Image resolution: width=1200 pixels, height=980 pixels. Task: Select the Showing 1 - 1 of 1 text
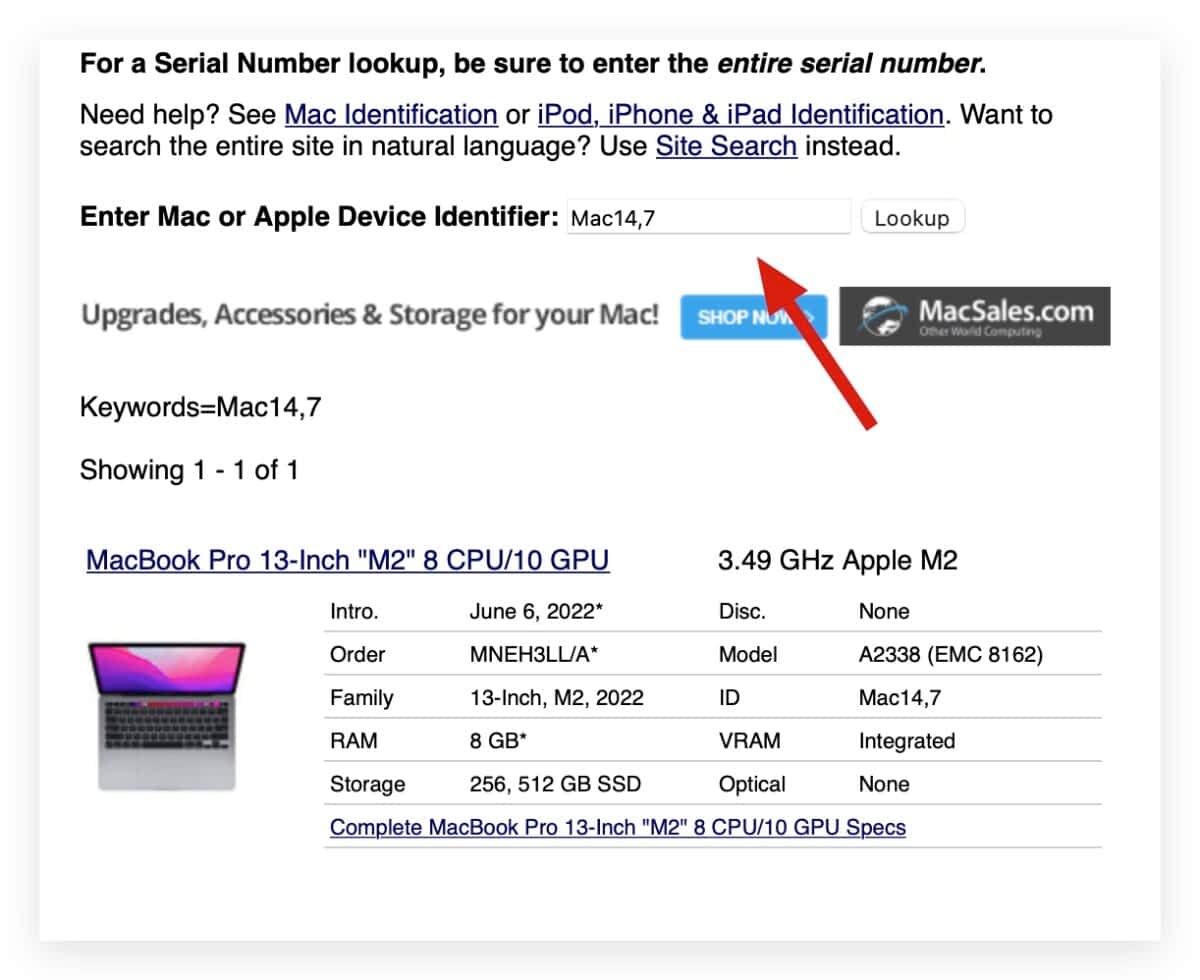(x=189, y=470)
